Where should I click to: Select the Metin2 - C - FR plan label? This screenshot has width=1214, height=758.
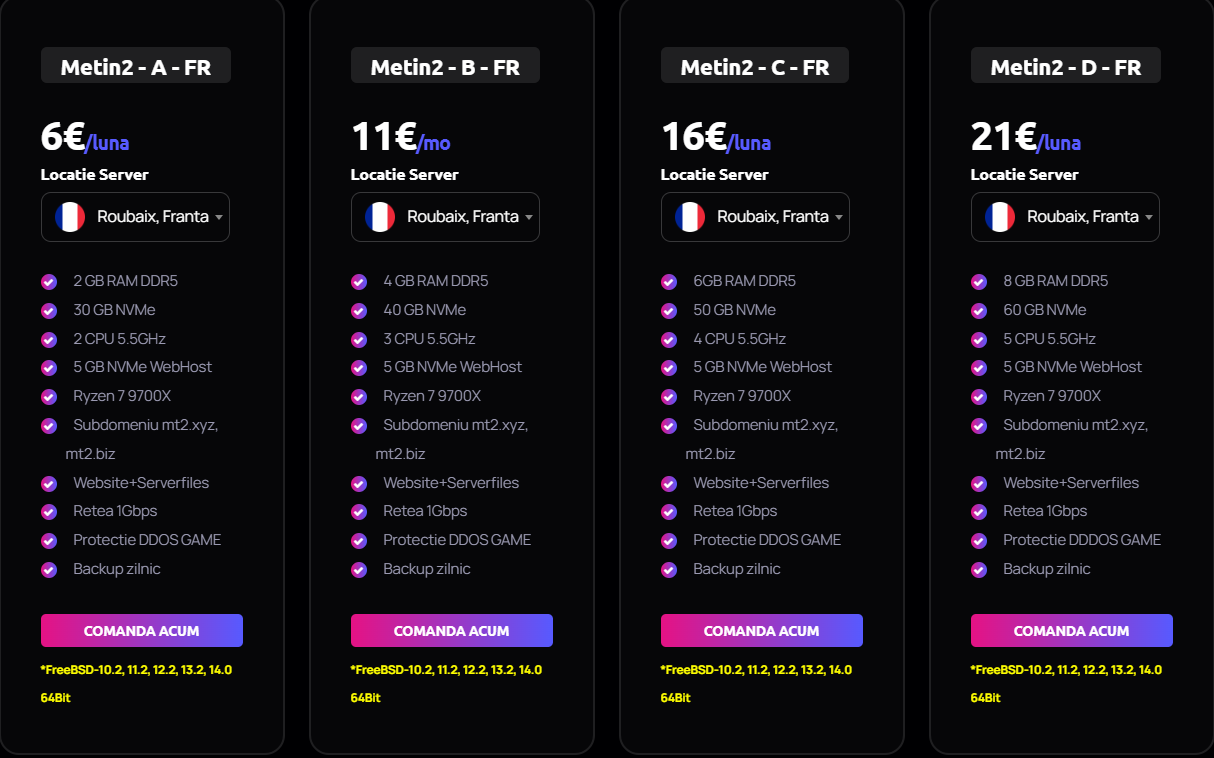[x=755, y=67]
